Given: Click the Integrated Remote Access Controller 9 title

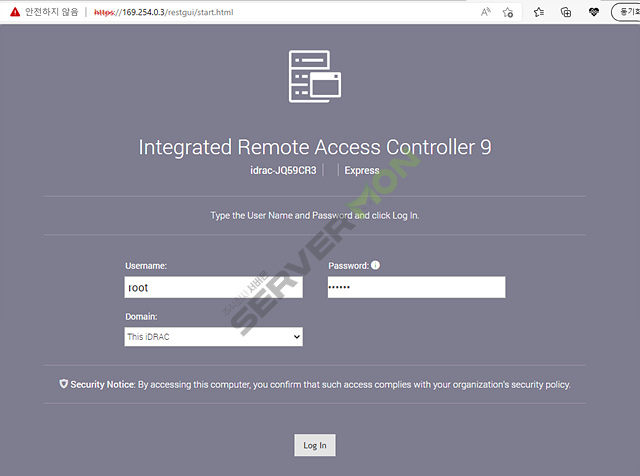Looking at the screenshot, I should click(x=315, y=147).
